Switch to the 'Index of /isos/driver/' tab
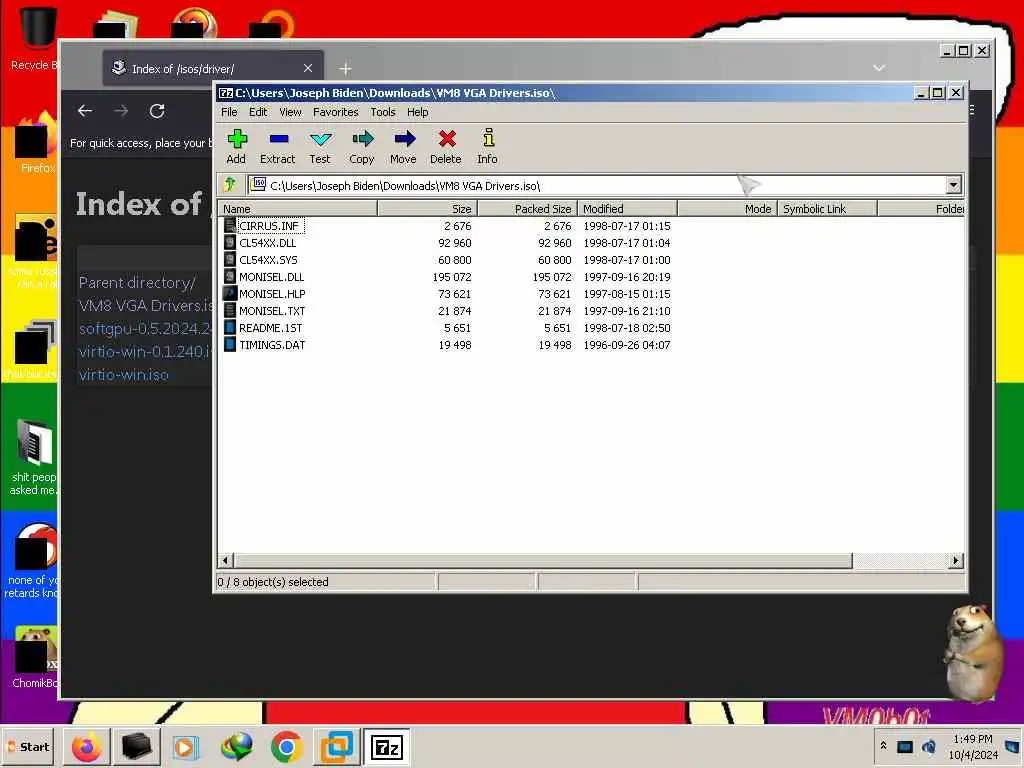This screenshot has width=1024, height=768. (212, 68)
